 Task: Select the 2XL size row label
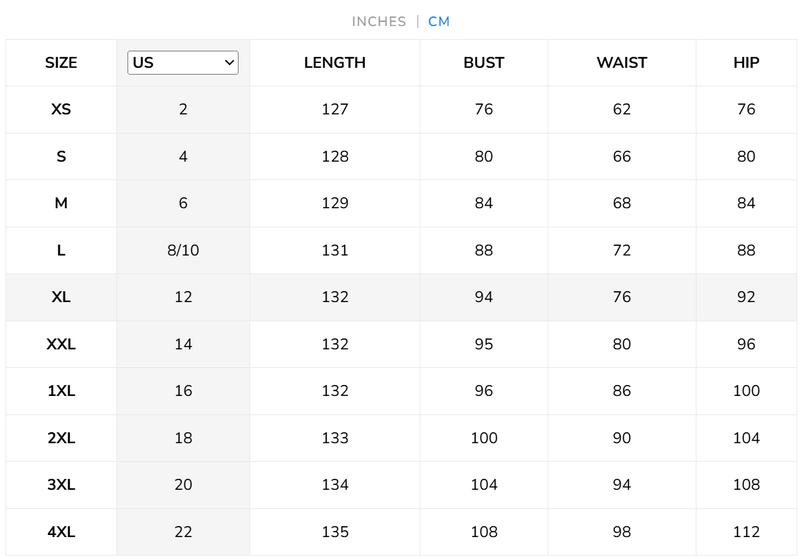tap(61, 438)
